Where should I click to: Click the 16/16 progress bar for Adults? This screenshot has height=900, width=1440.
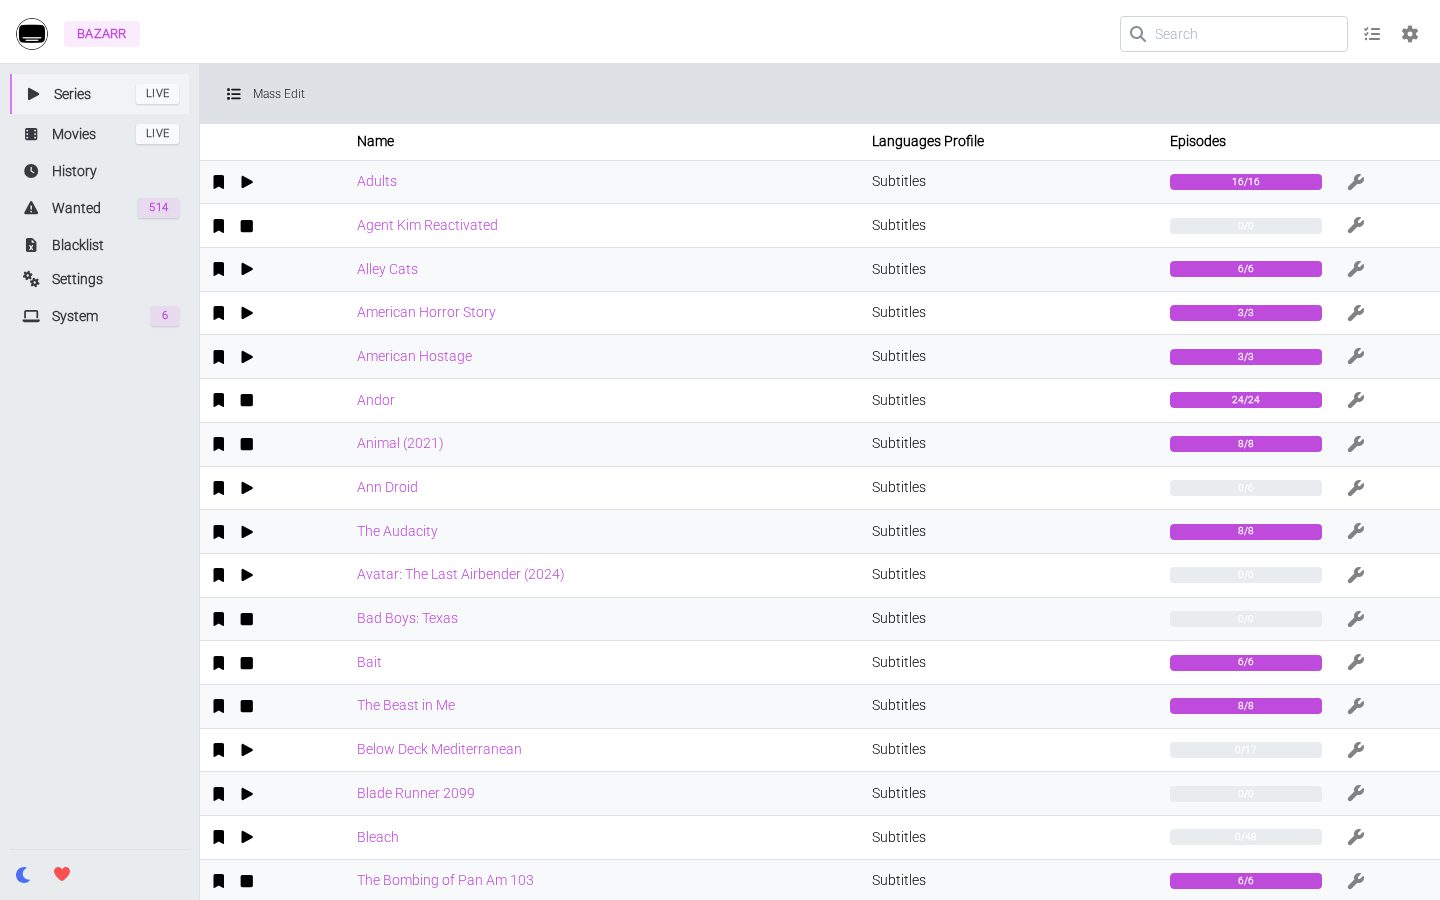(x=1246, y=182)
